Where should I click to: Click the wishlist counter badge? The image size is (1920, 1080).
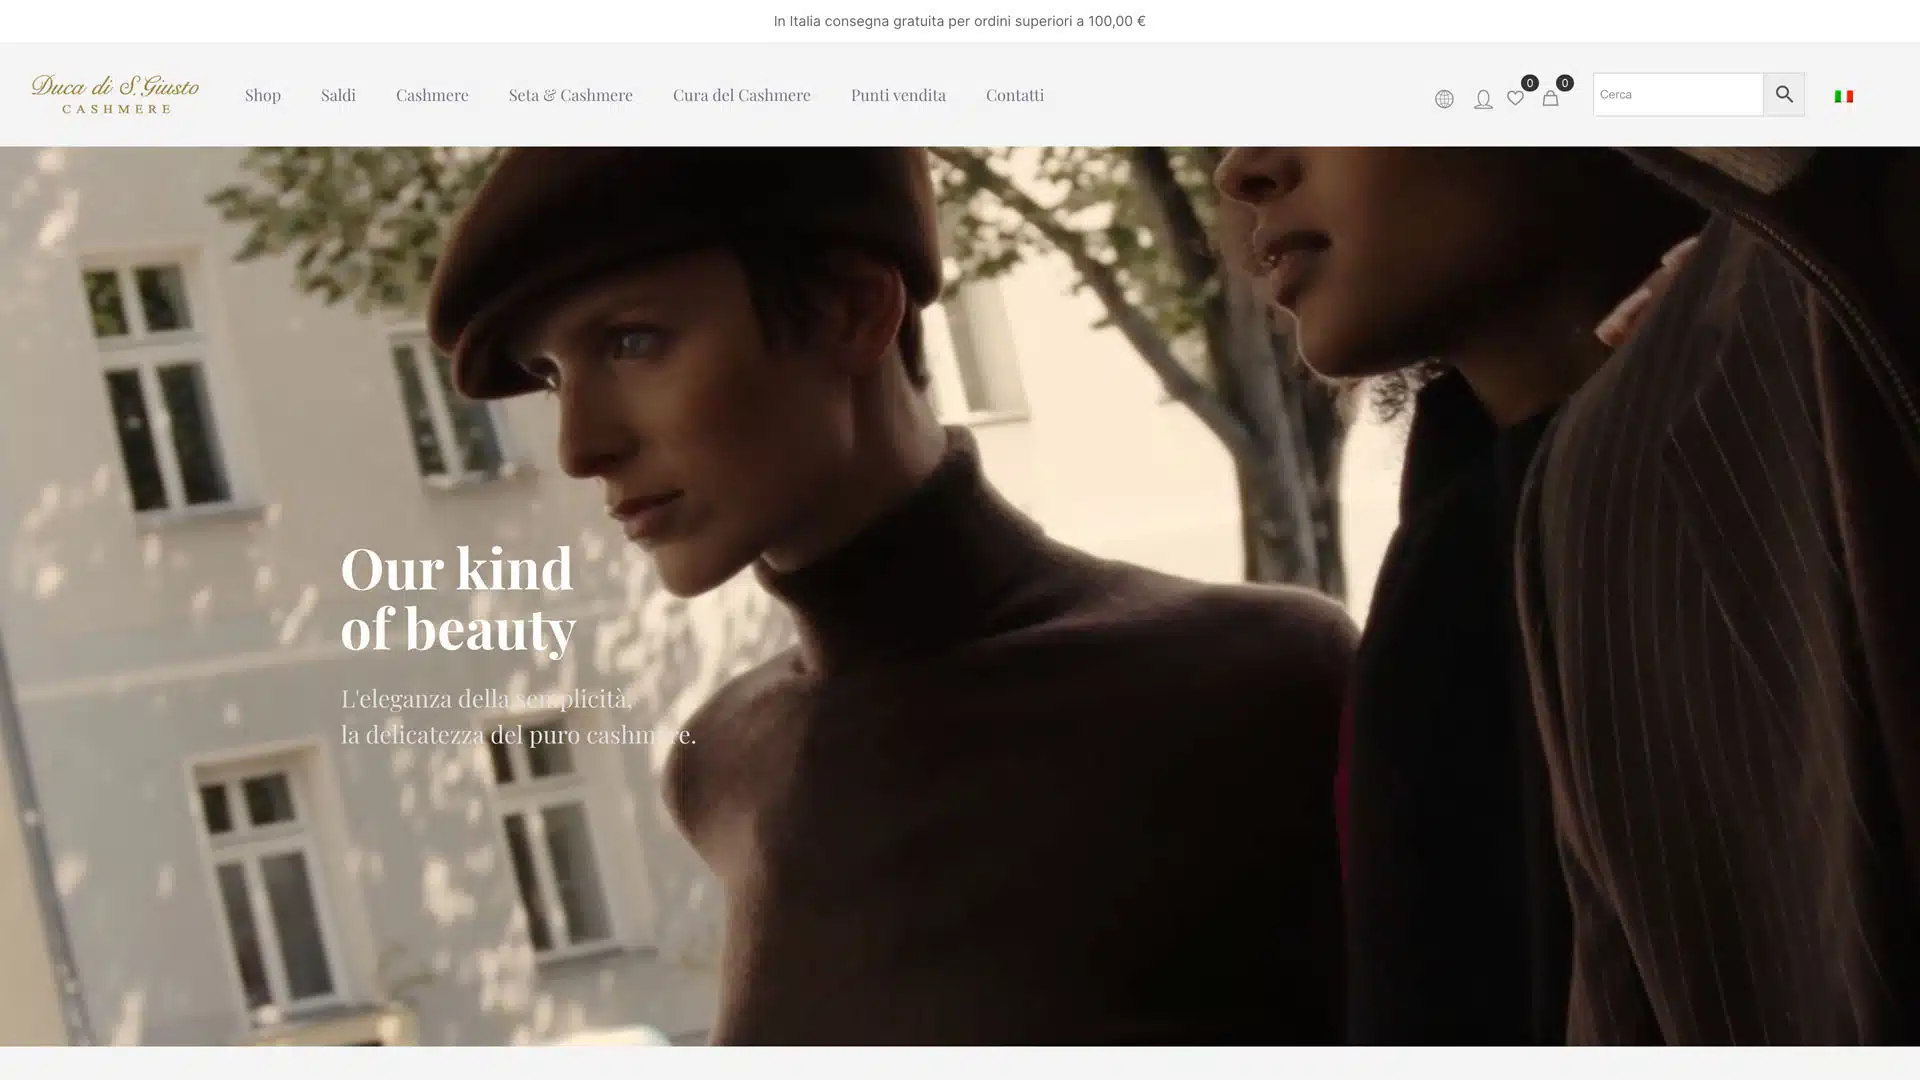[1529, 83]
